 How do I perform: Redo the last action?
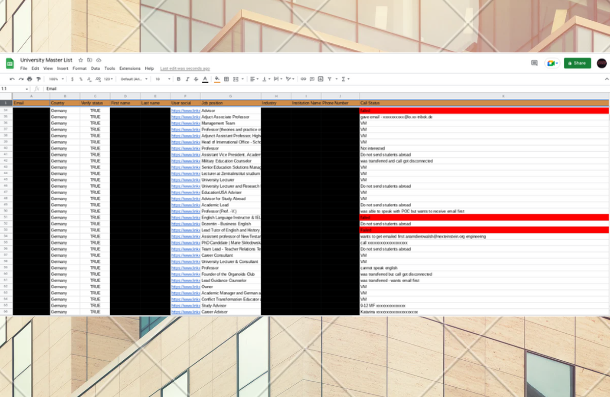coord(21,79)
